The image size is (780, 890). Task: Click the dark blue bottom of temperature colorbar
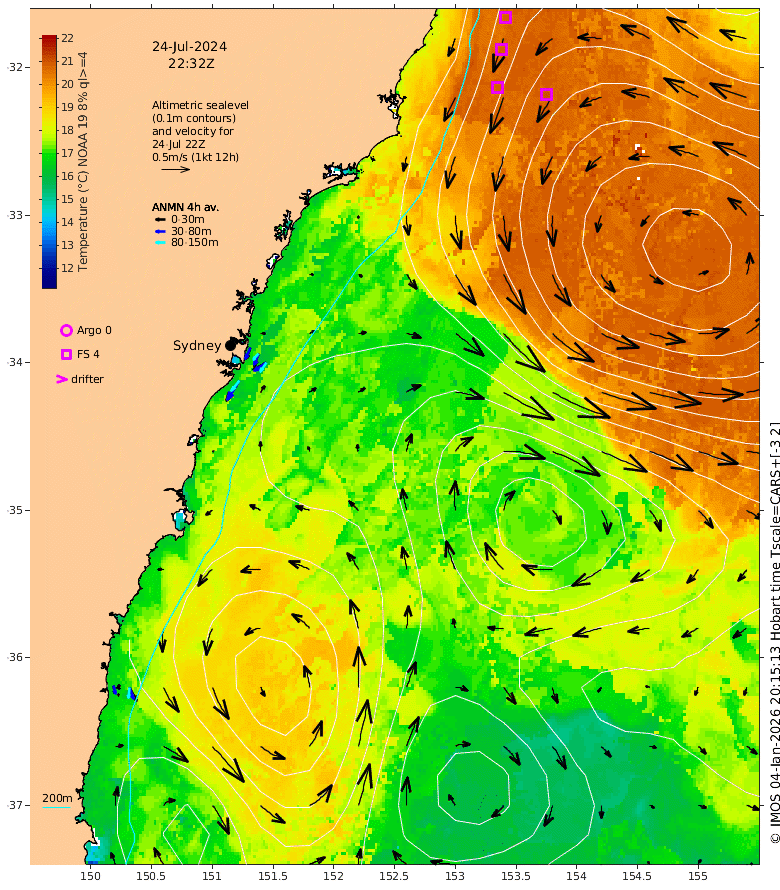click(49, 281)
